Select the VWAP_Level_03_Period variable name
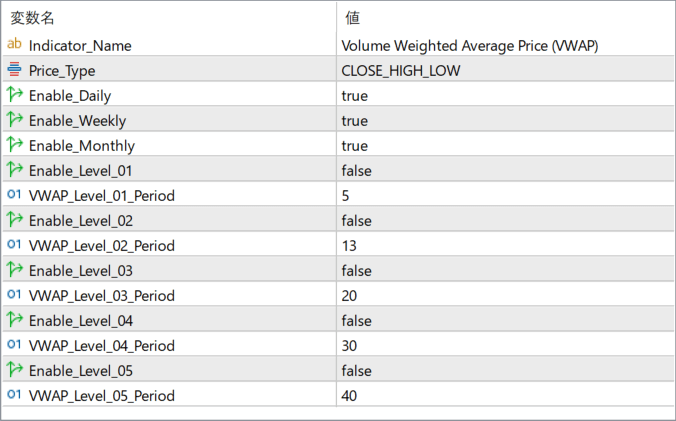 (102, 296)
